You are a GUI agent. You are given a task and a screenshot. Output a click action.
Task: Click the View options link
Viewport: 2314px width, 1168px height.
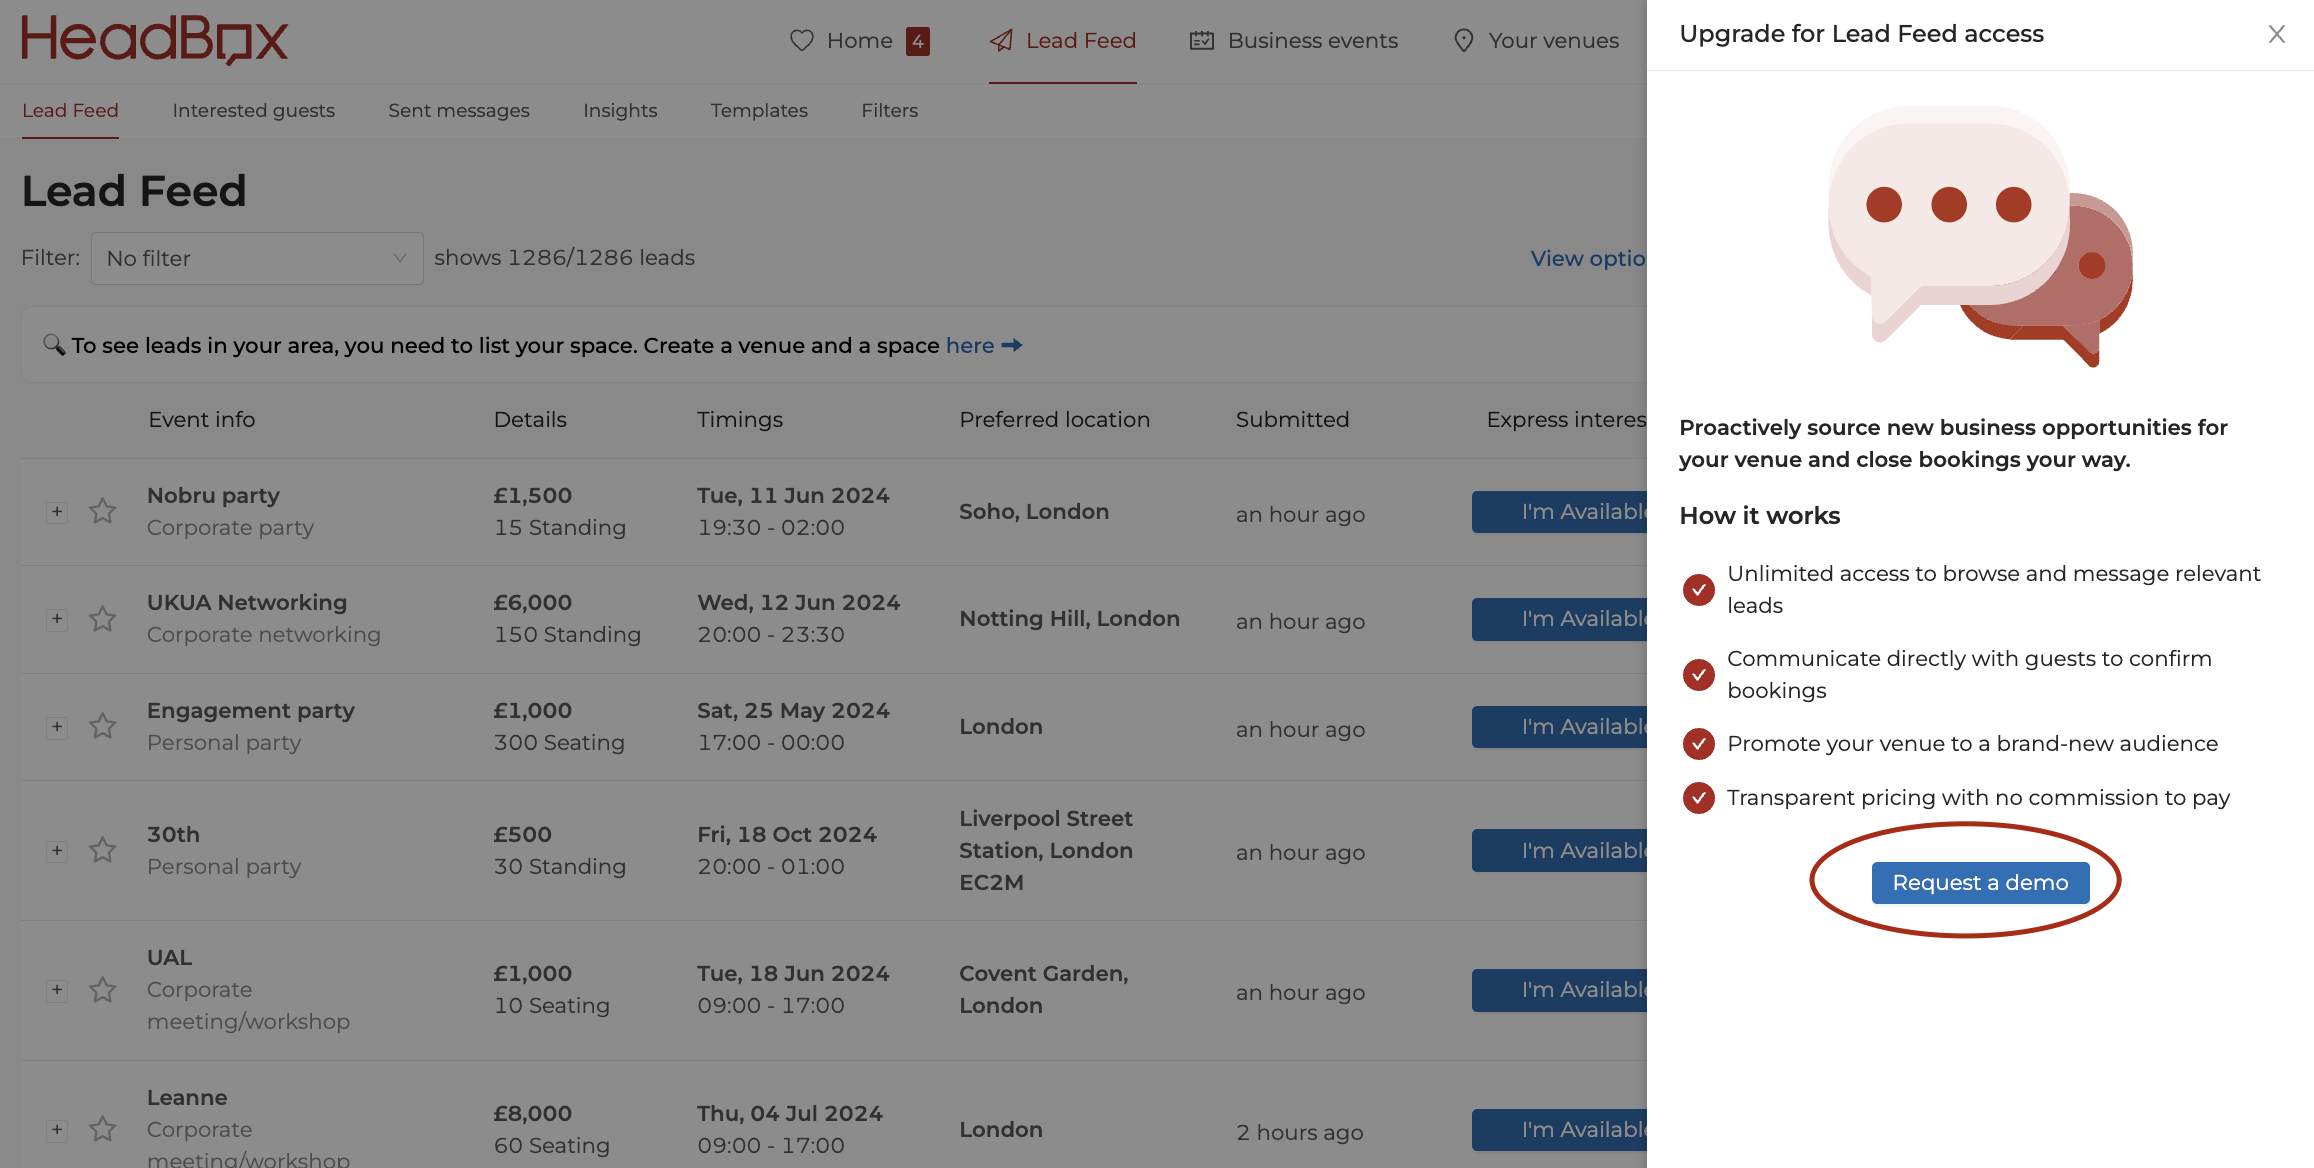pyautogui.click(x=1588, y=258)
